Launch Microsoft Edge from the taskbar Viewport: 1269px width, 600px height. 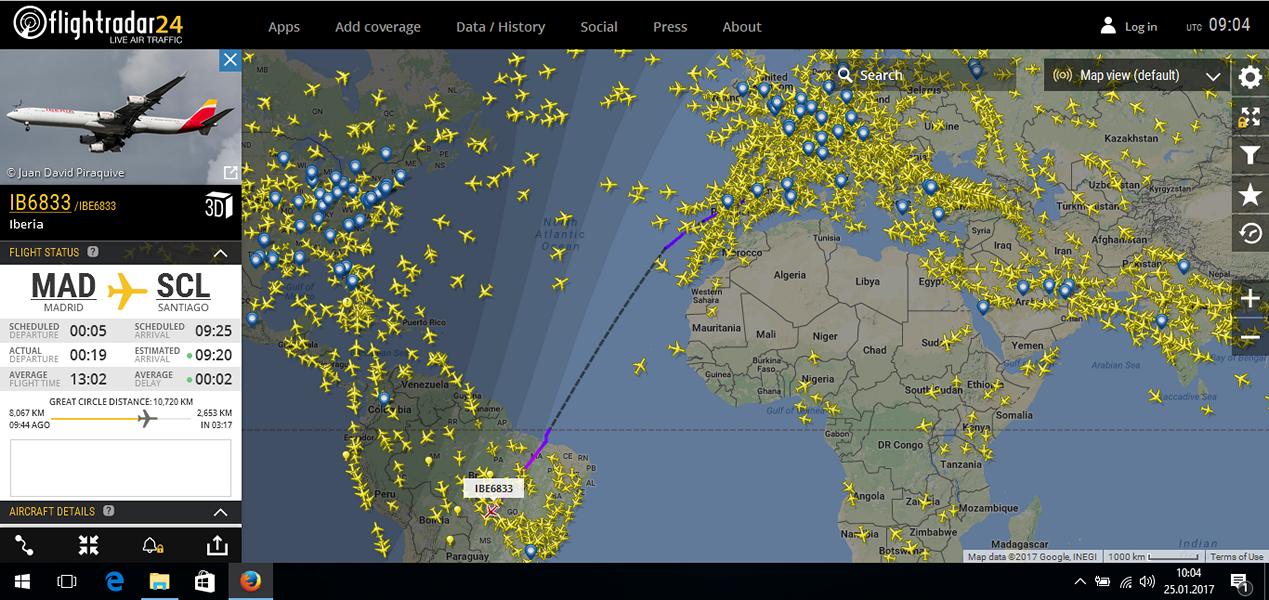(114, 581)
